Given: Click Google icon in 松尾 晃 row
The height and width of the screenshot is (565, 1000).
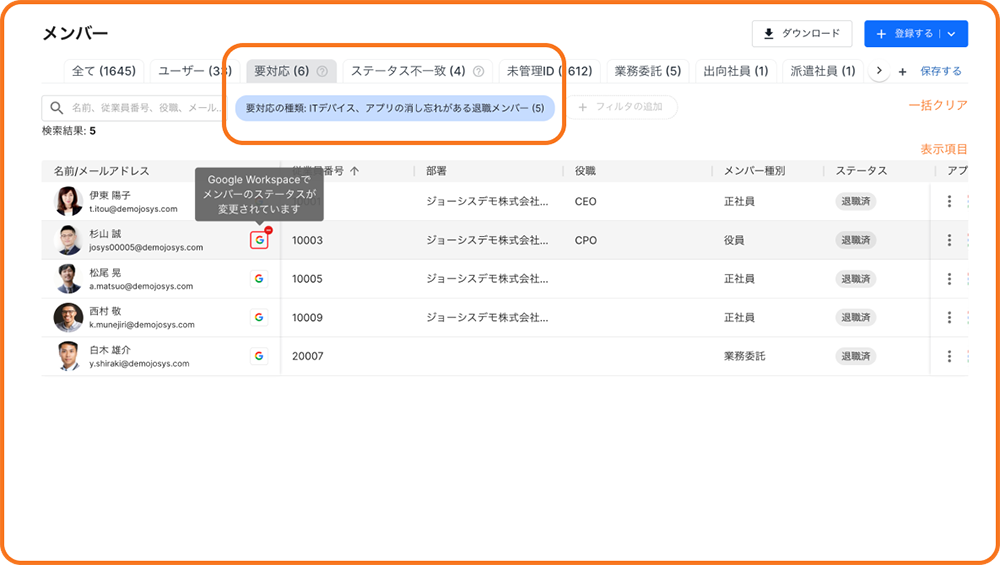Looking at the screenshot, I should (259, 278).
